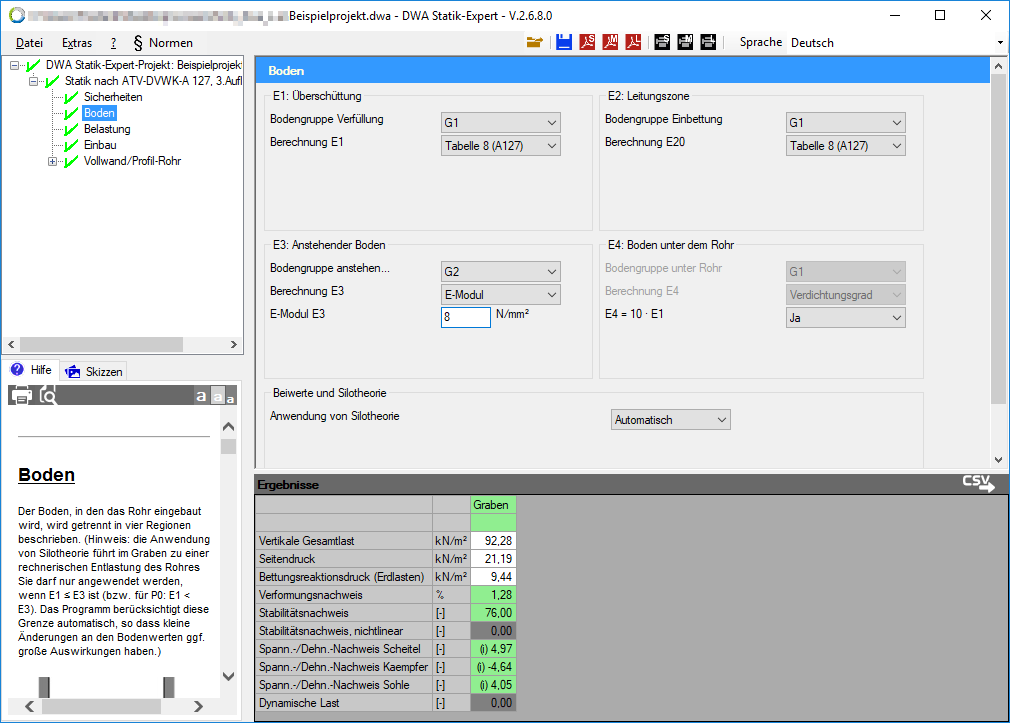Select the largest help font size
Viewport: 1010px width, 723px height.
[x=201, y=397]
